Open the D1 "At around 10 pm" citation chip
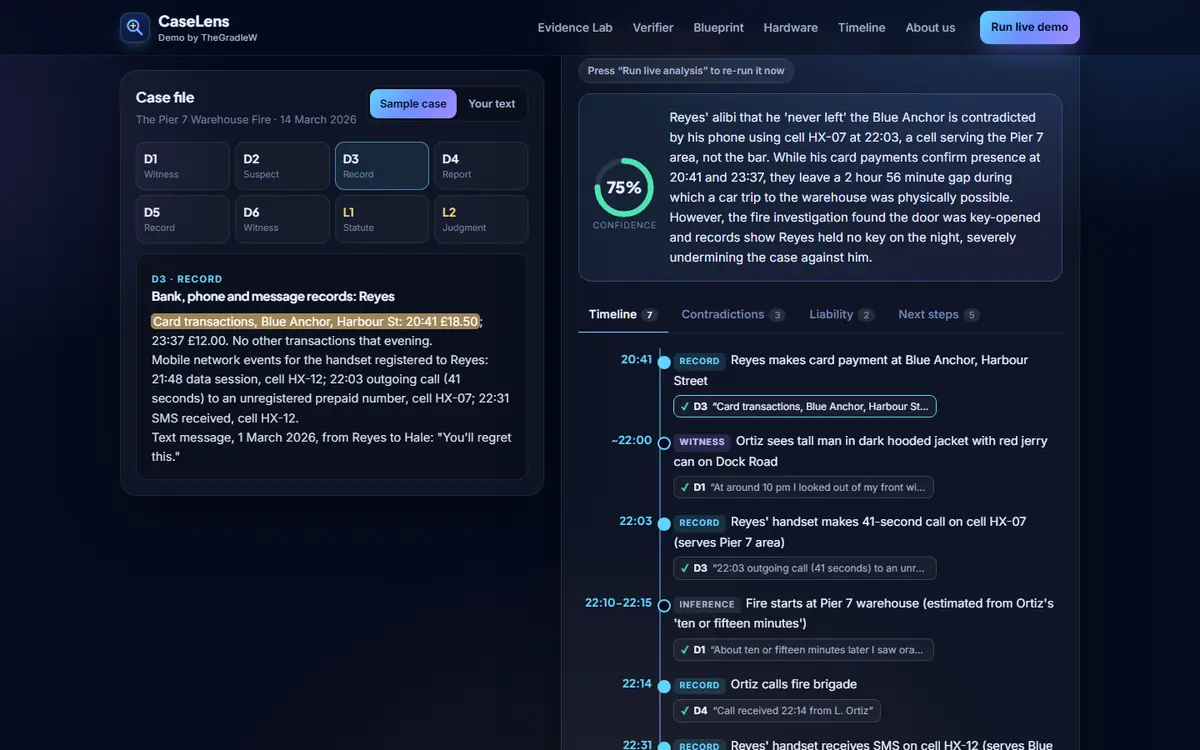 (x=804, y=488)
